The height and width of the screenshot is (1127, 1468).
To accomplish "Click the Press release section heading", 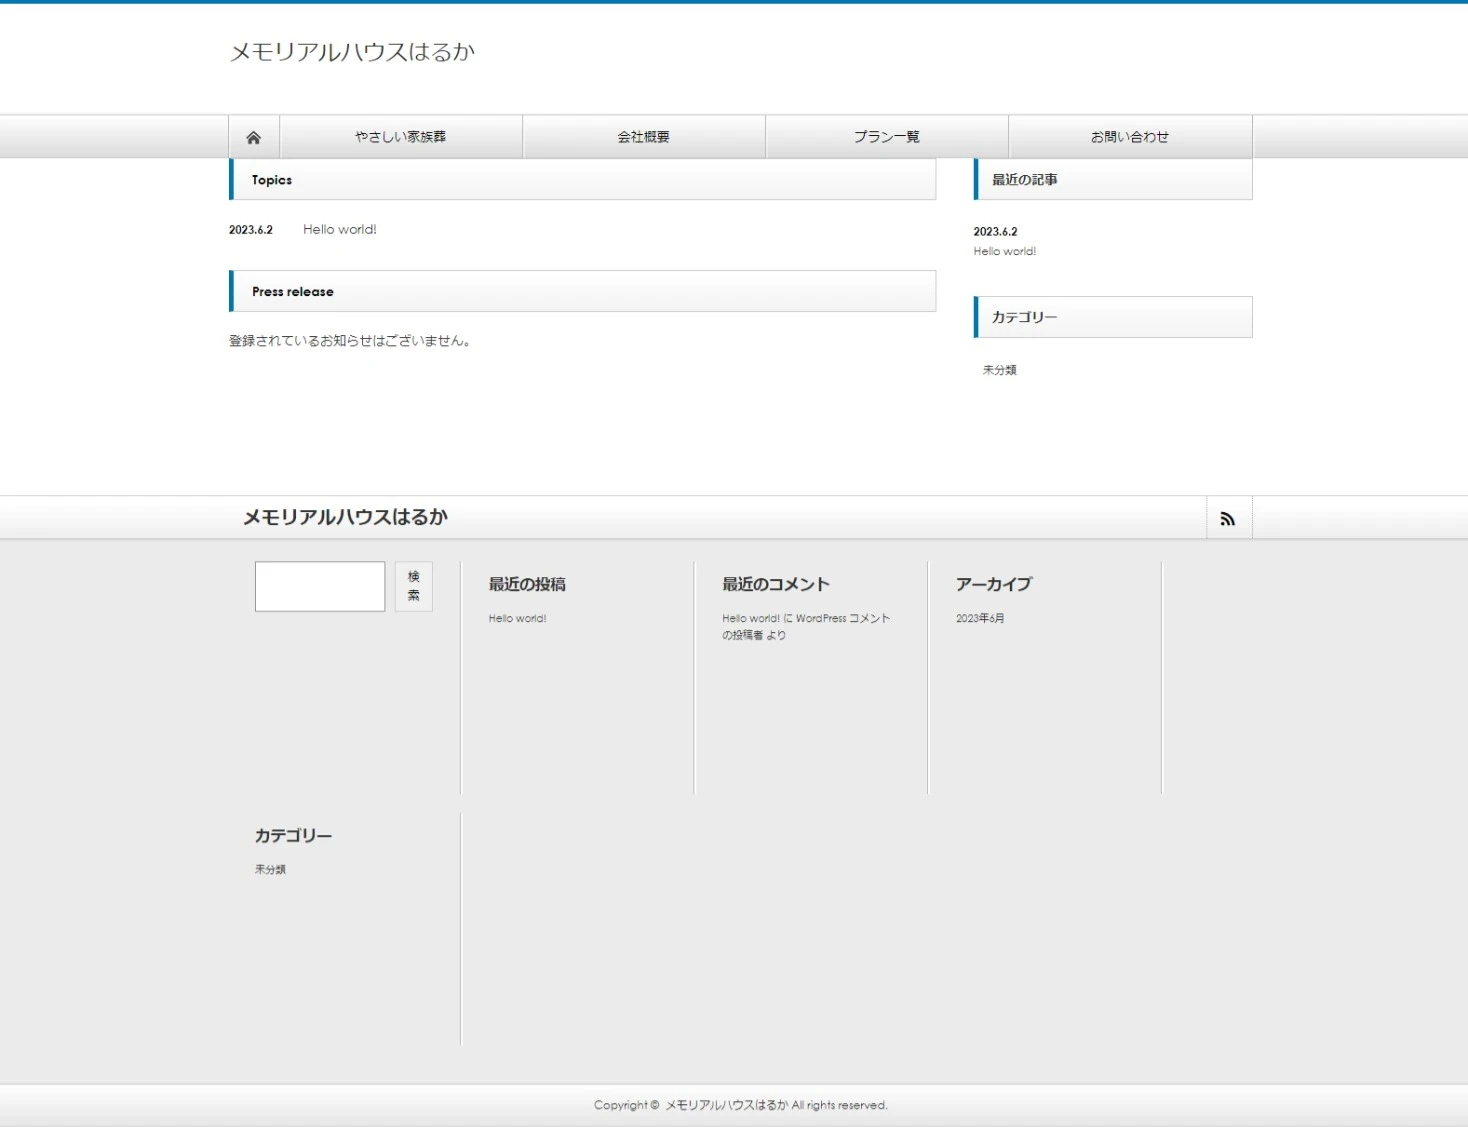I will pos(293,292).
